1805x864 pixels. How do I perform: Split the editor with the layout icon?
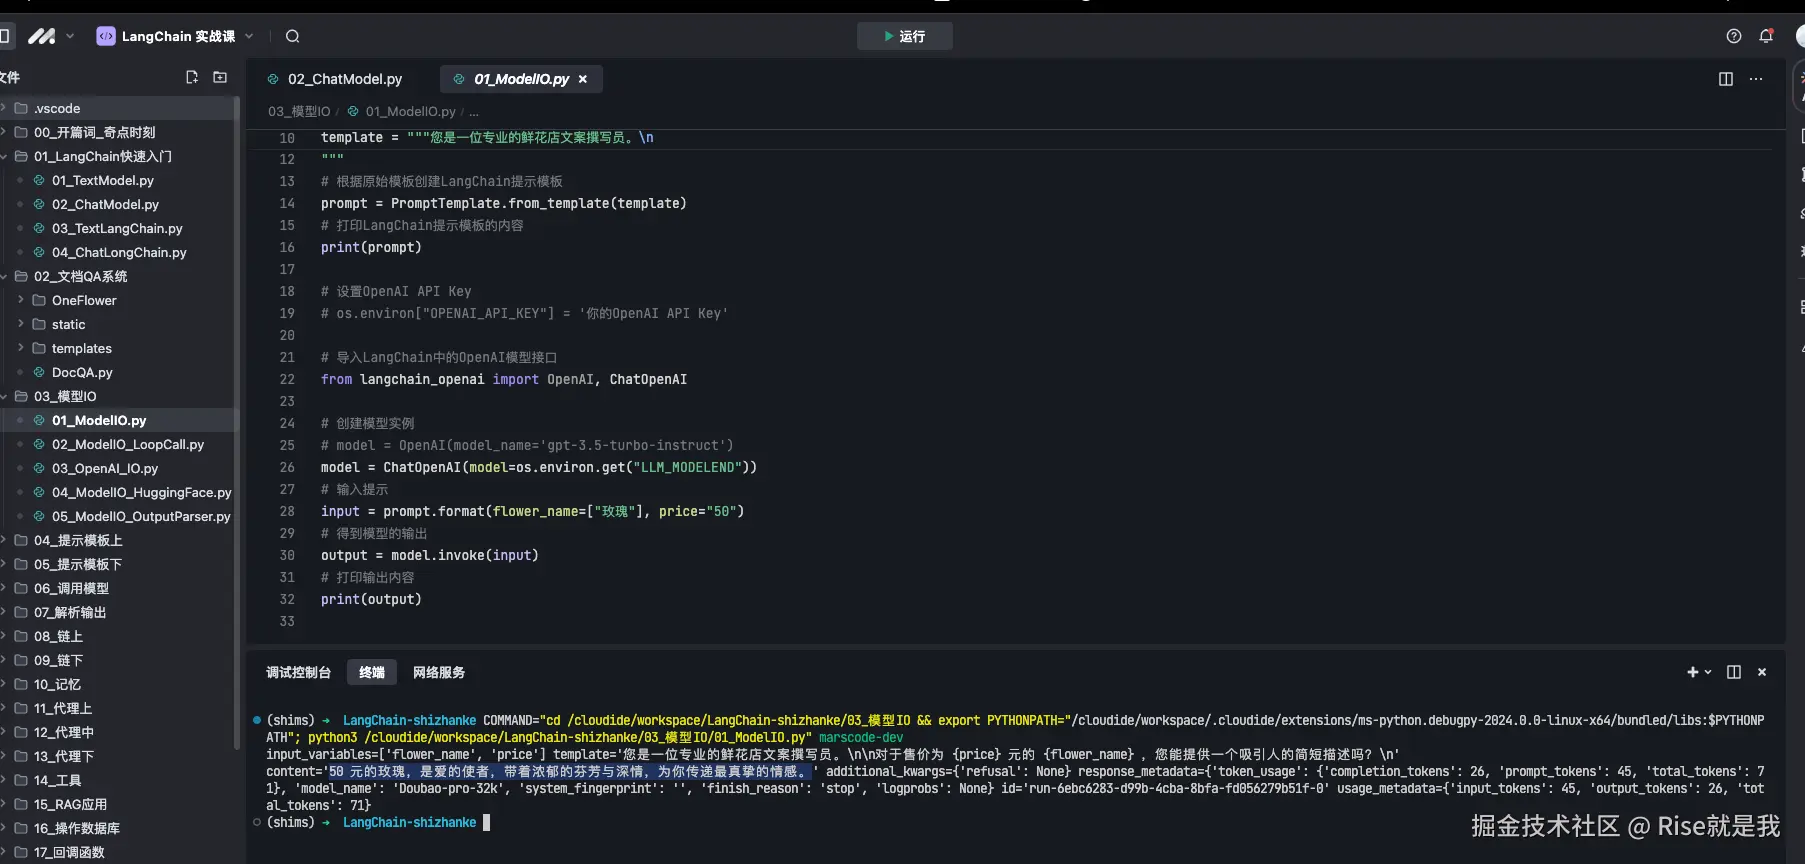coord(1725,79)
